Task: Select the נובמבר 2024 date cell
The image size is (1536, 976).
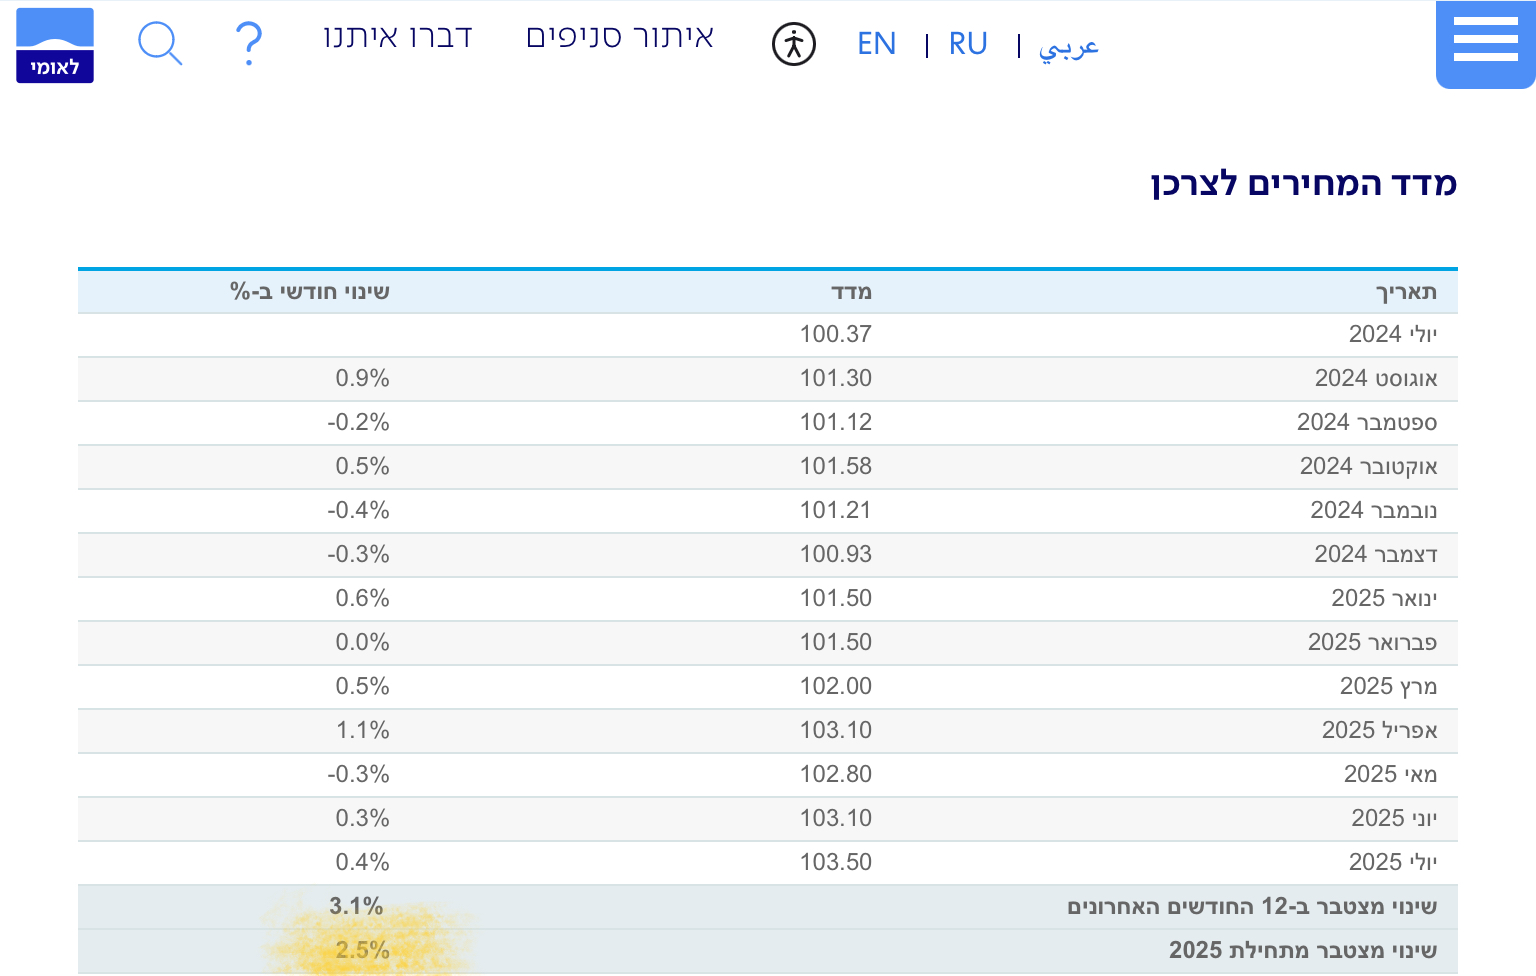Action: 1374,510
